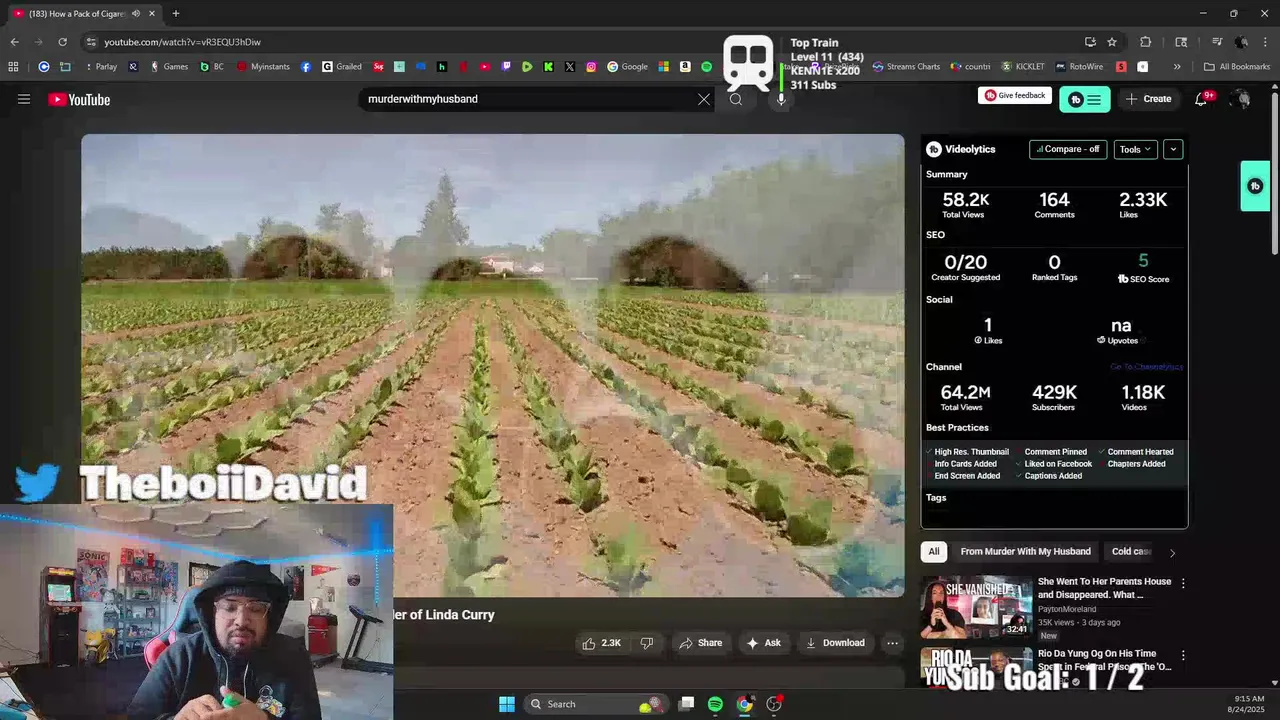1280x720 pixels.
Task: Dislike the video with thumbs down
Action: click(646, 643)
